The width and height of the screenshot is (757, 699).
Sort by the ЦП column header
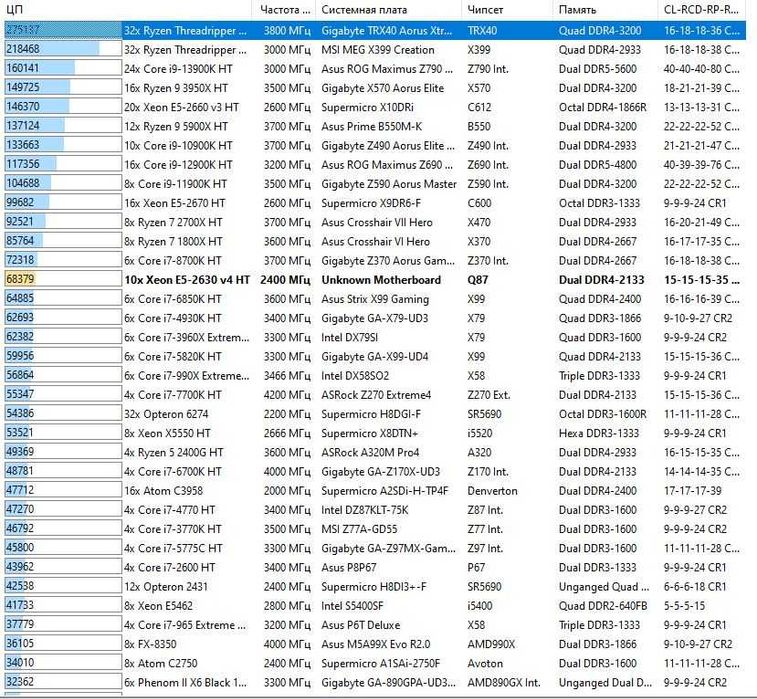(x=126, y=9)
